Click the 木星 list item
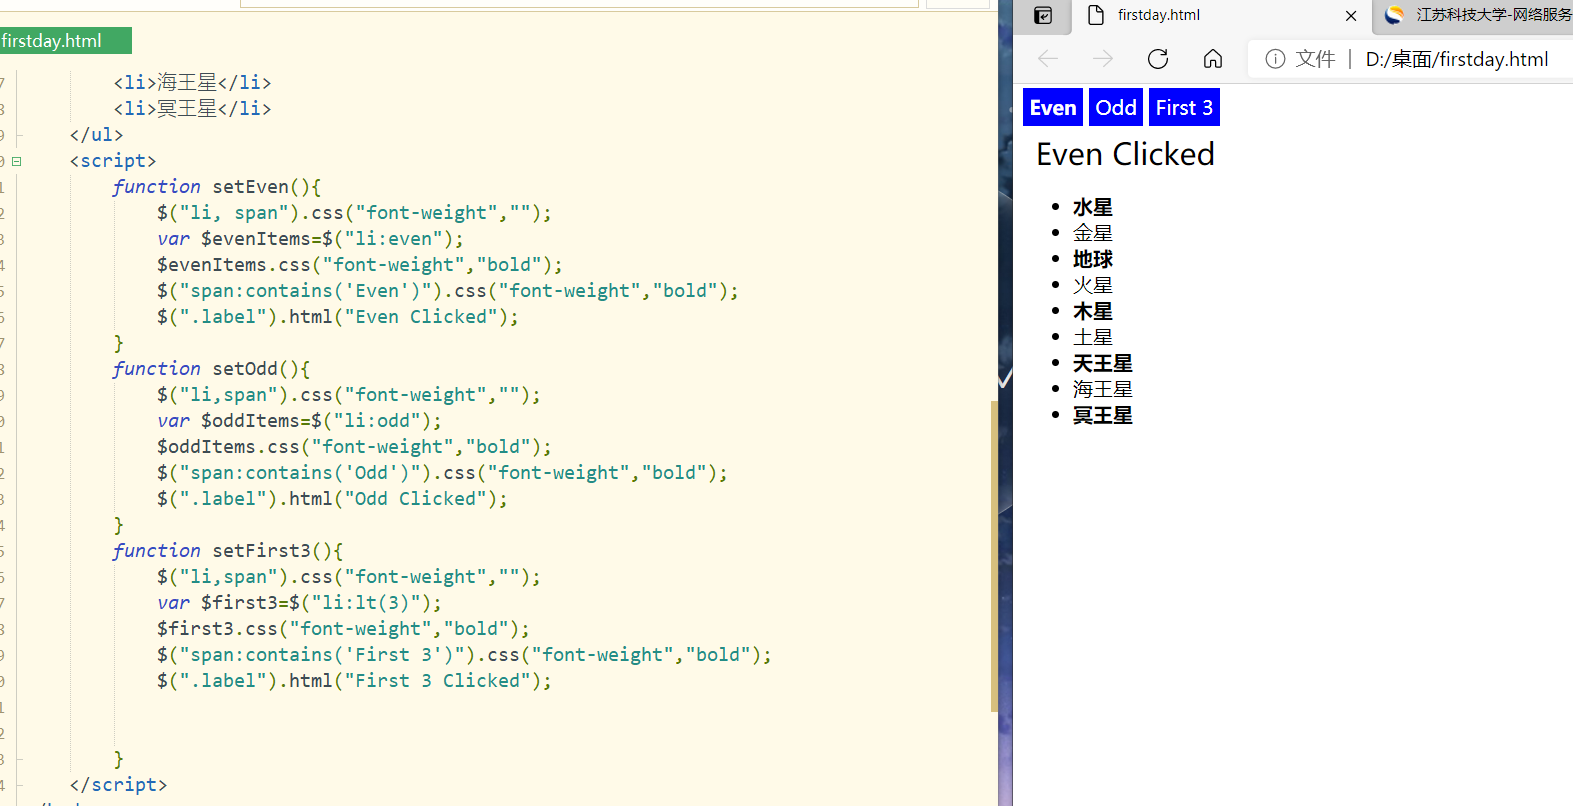1573x806 pixels. point(1093,311)
